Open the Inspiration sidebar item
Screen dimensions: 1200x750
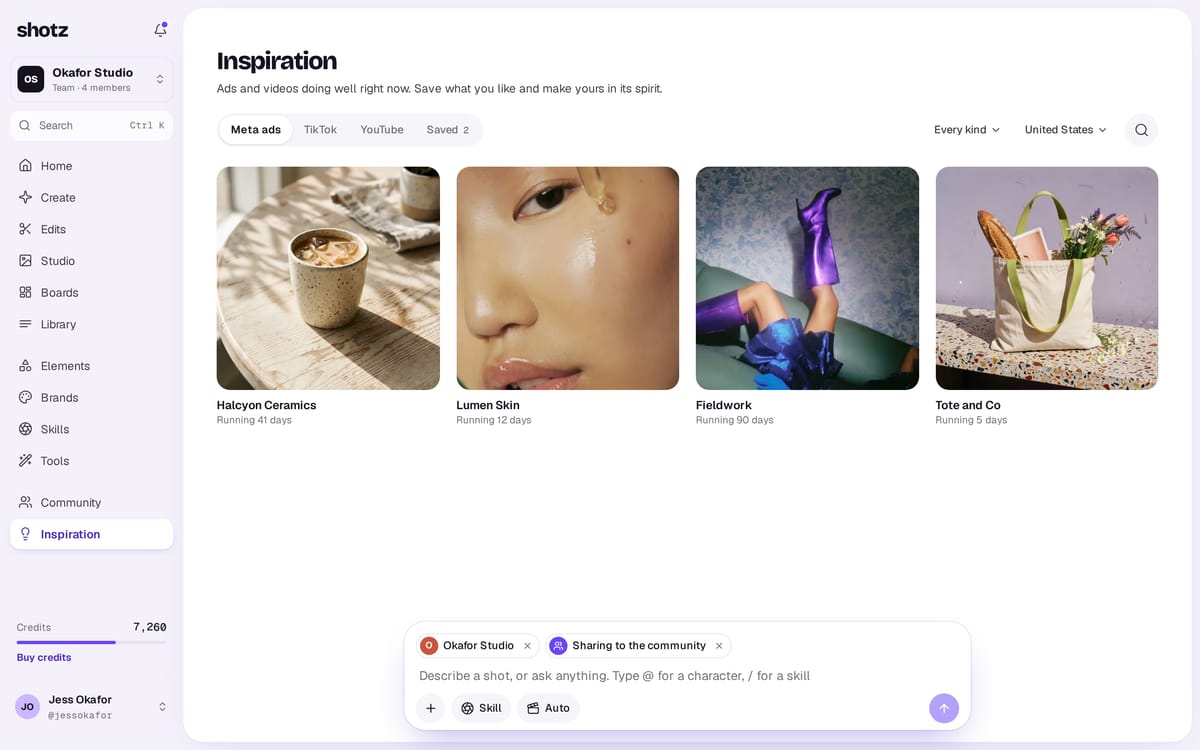click(91, 534)
